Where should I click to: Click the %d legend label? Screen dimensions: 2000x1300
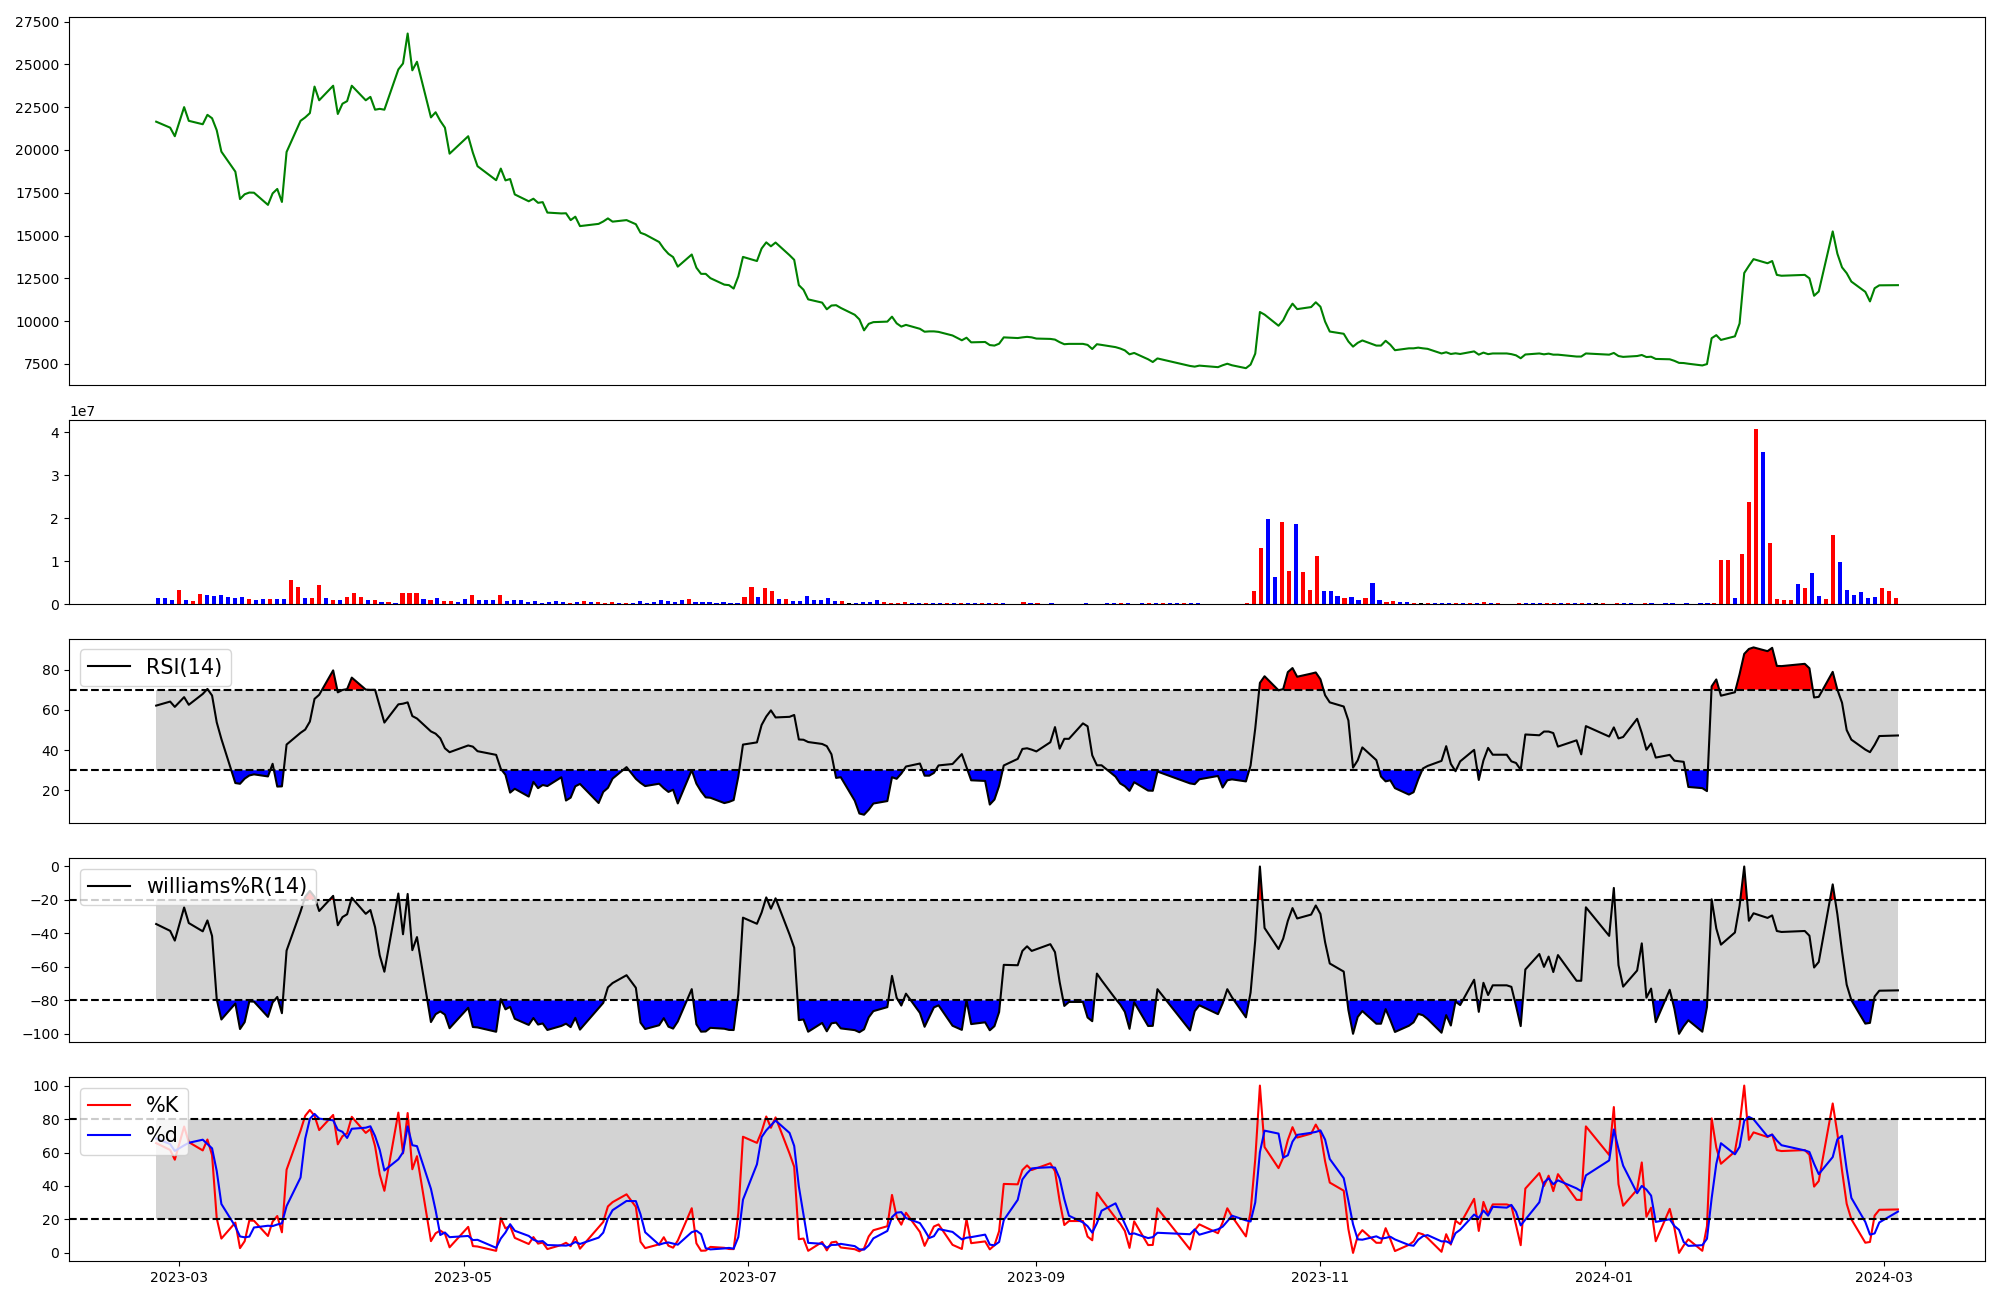point(162,1135)
